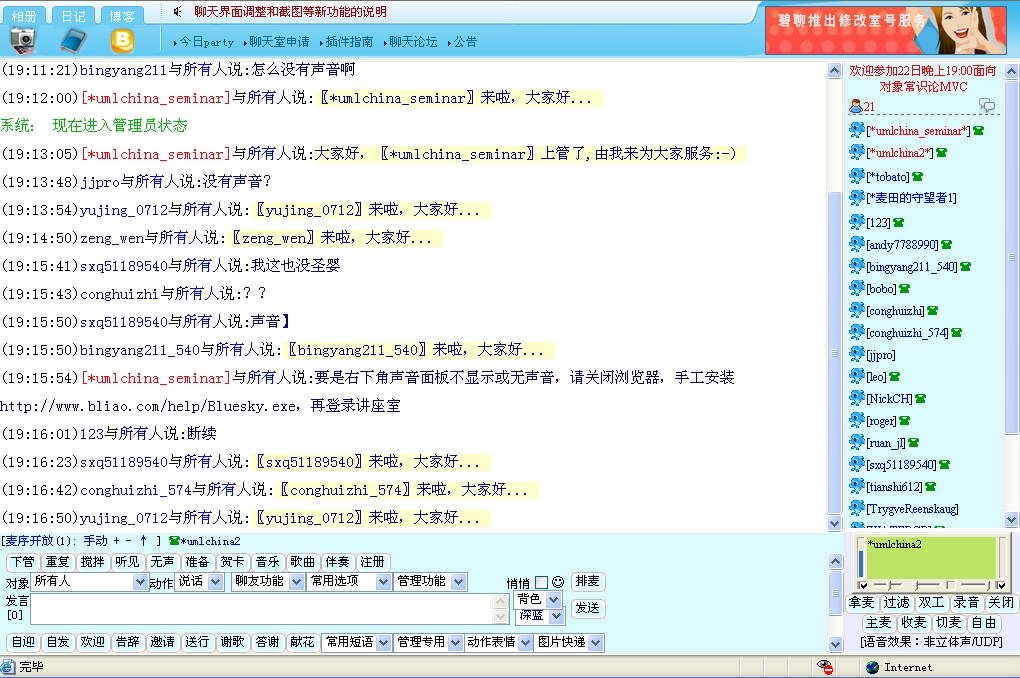Click the smiley emoticon icon

[557, 582]
